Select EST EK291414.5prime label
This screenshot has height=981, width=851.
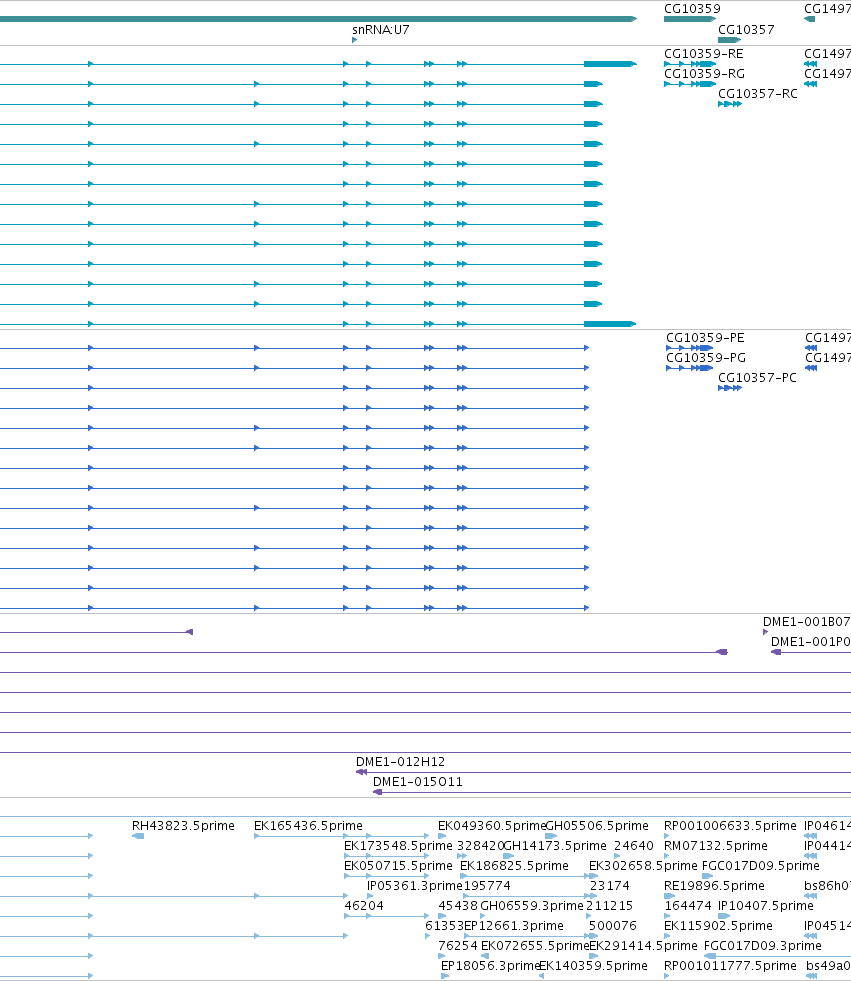tap(643, 946)
